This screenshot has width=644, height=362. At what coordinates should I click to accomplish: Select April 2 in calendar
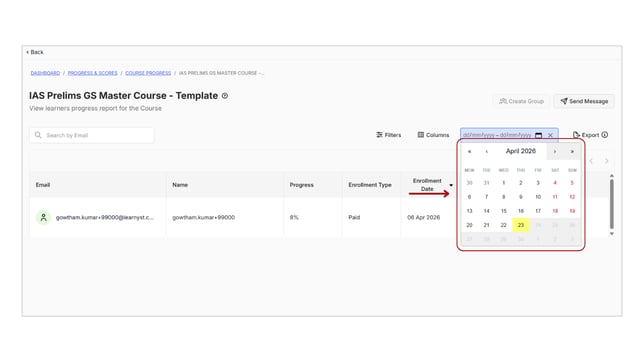click(x=521, y=183)
